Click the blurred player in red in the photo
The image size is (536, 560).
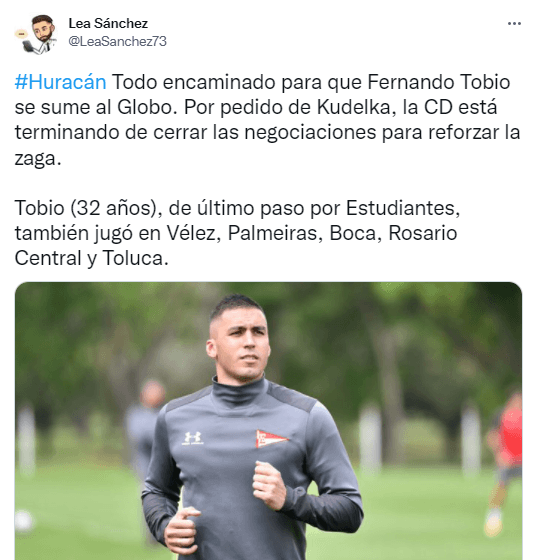coord(506,461)
